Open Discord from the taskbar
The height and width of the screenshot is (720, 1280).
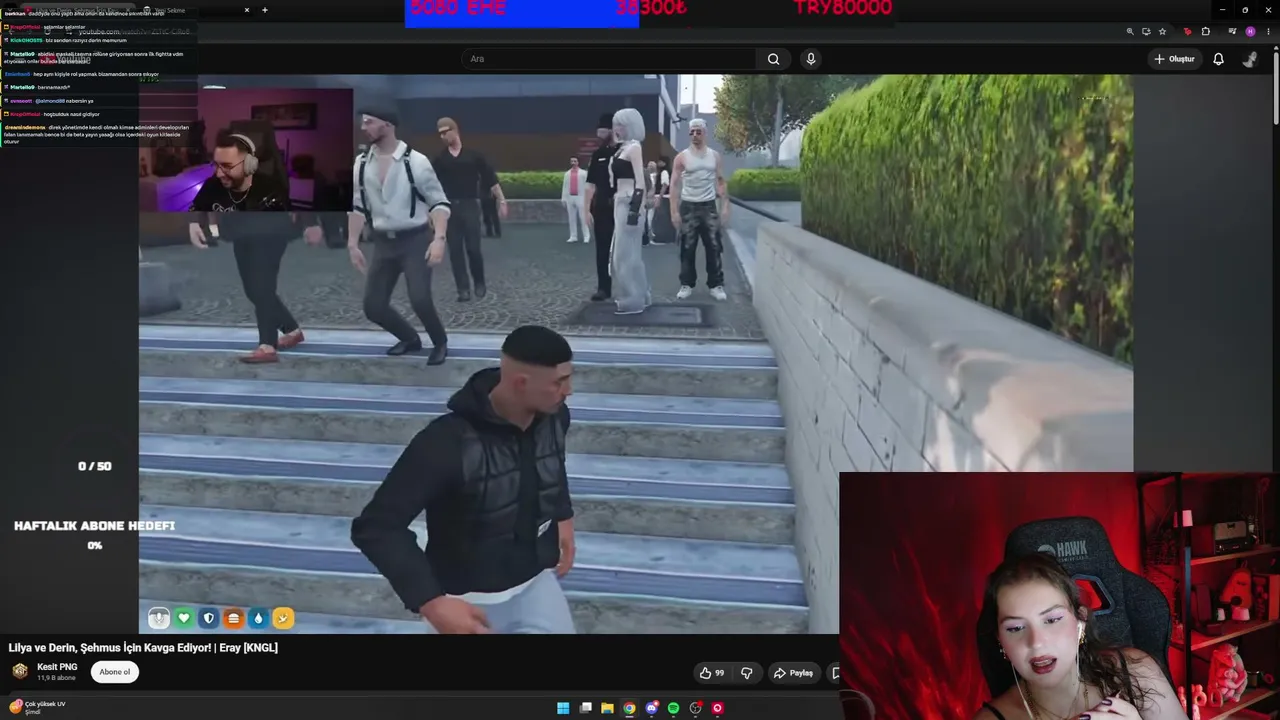[651, 708]
